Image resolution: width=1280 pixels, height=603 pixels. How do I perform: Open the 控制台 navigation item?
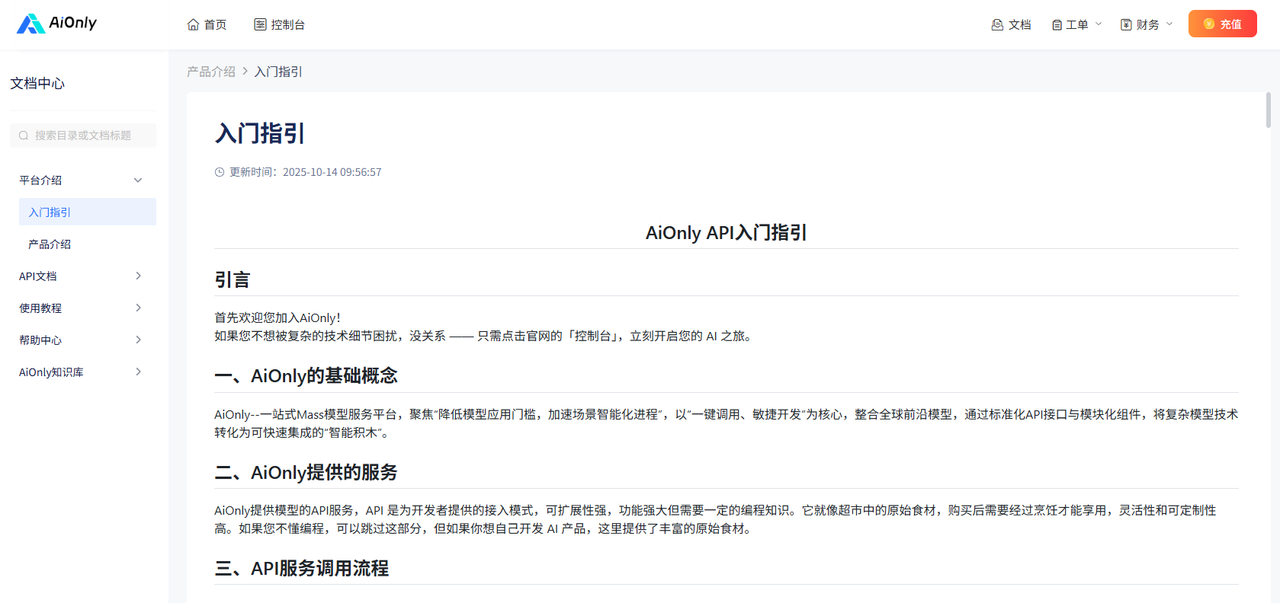coord(279,24)
